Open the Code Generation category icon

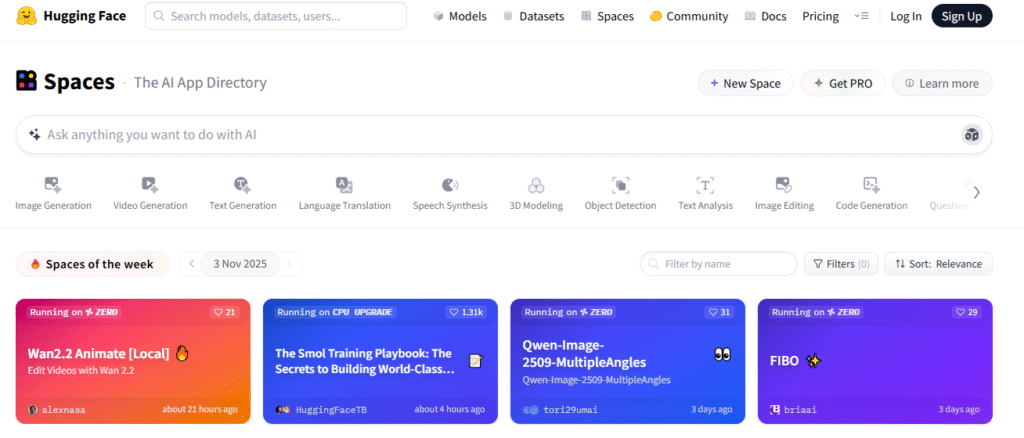[x=871, y=185]
